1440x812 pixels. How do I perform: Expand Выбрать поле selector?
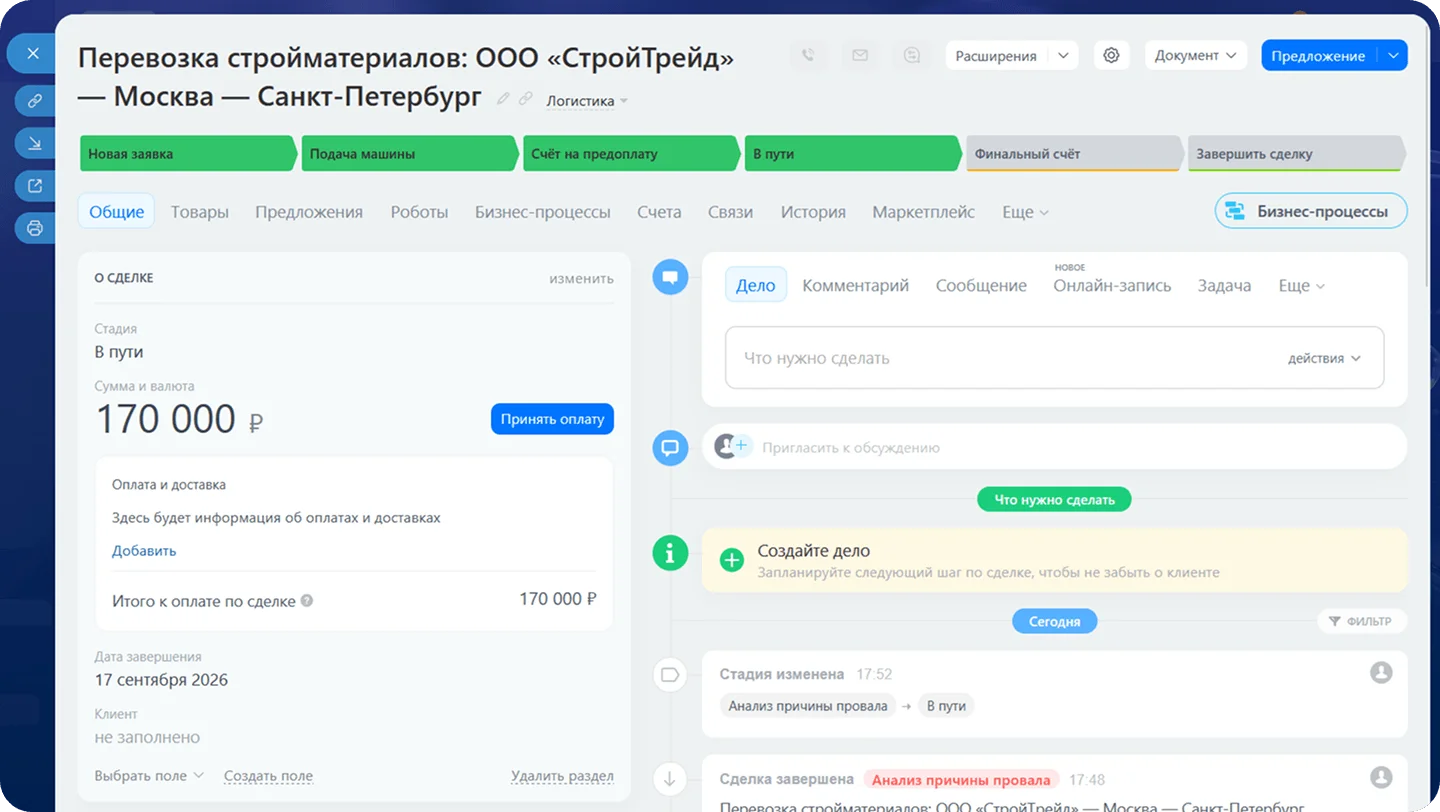(149, 776)
